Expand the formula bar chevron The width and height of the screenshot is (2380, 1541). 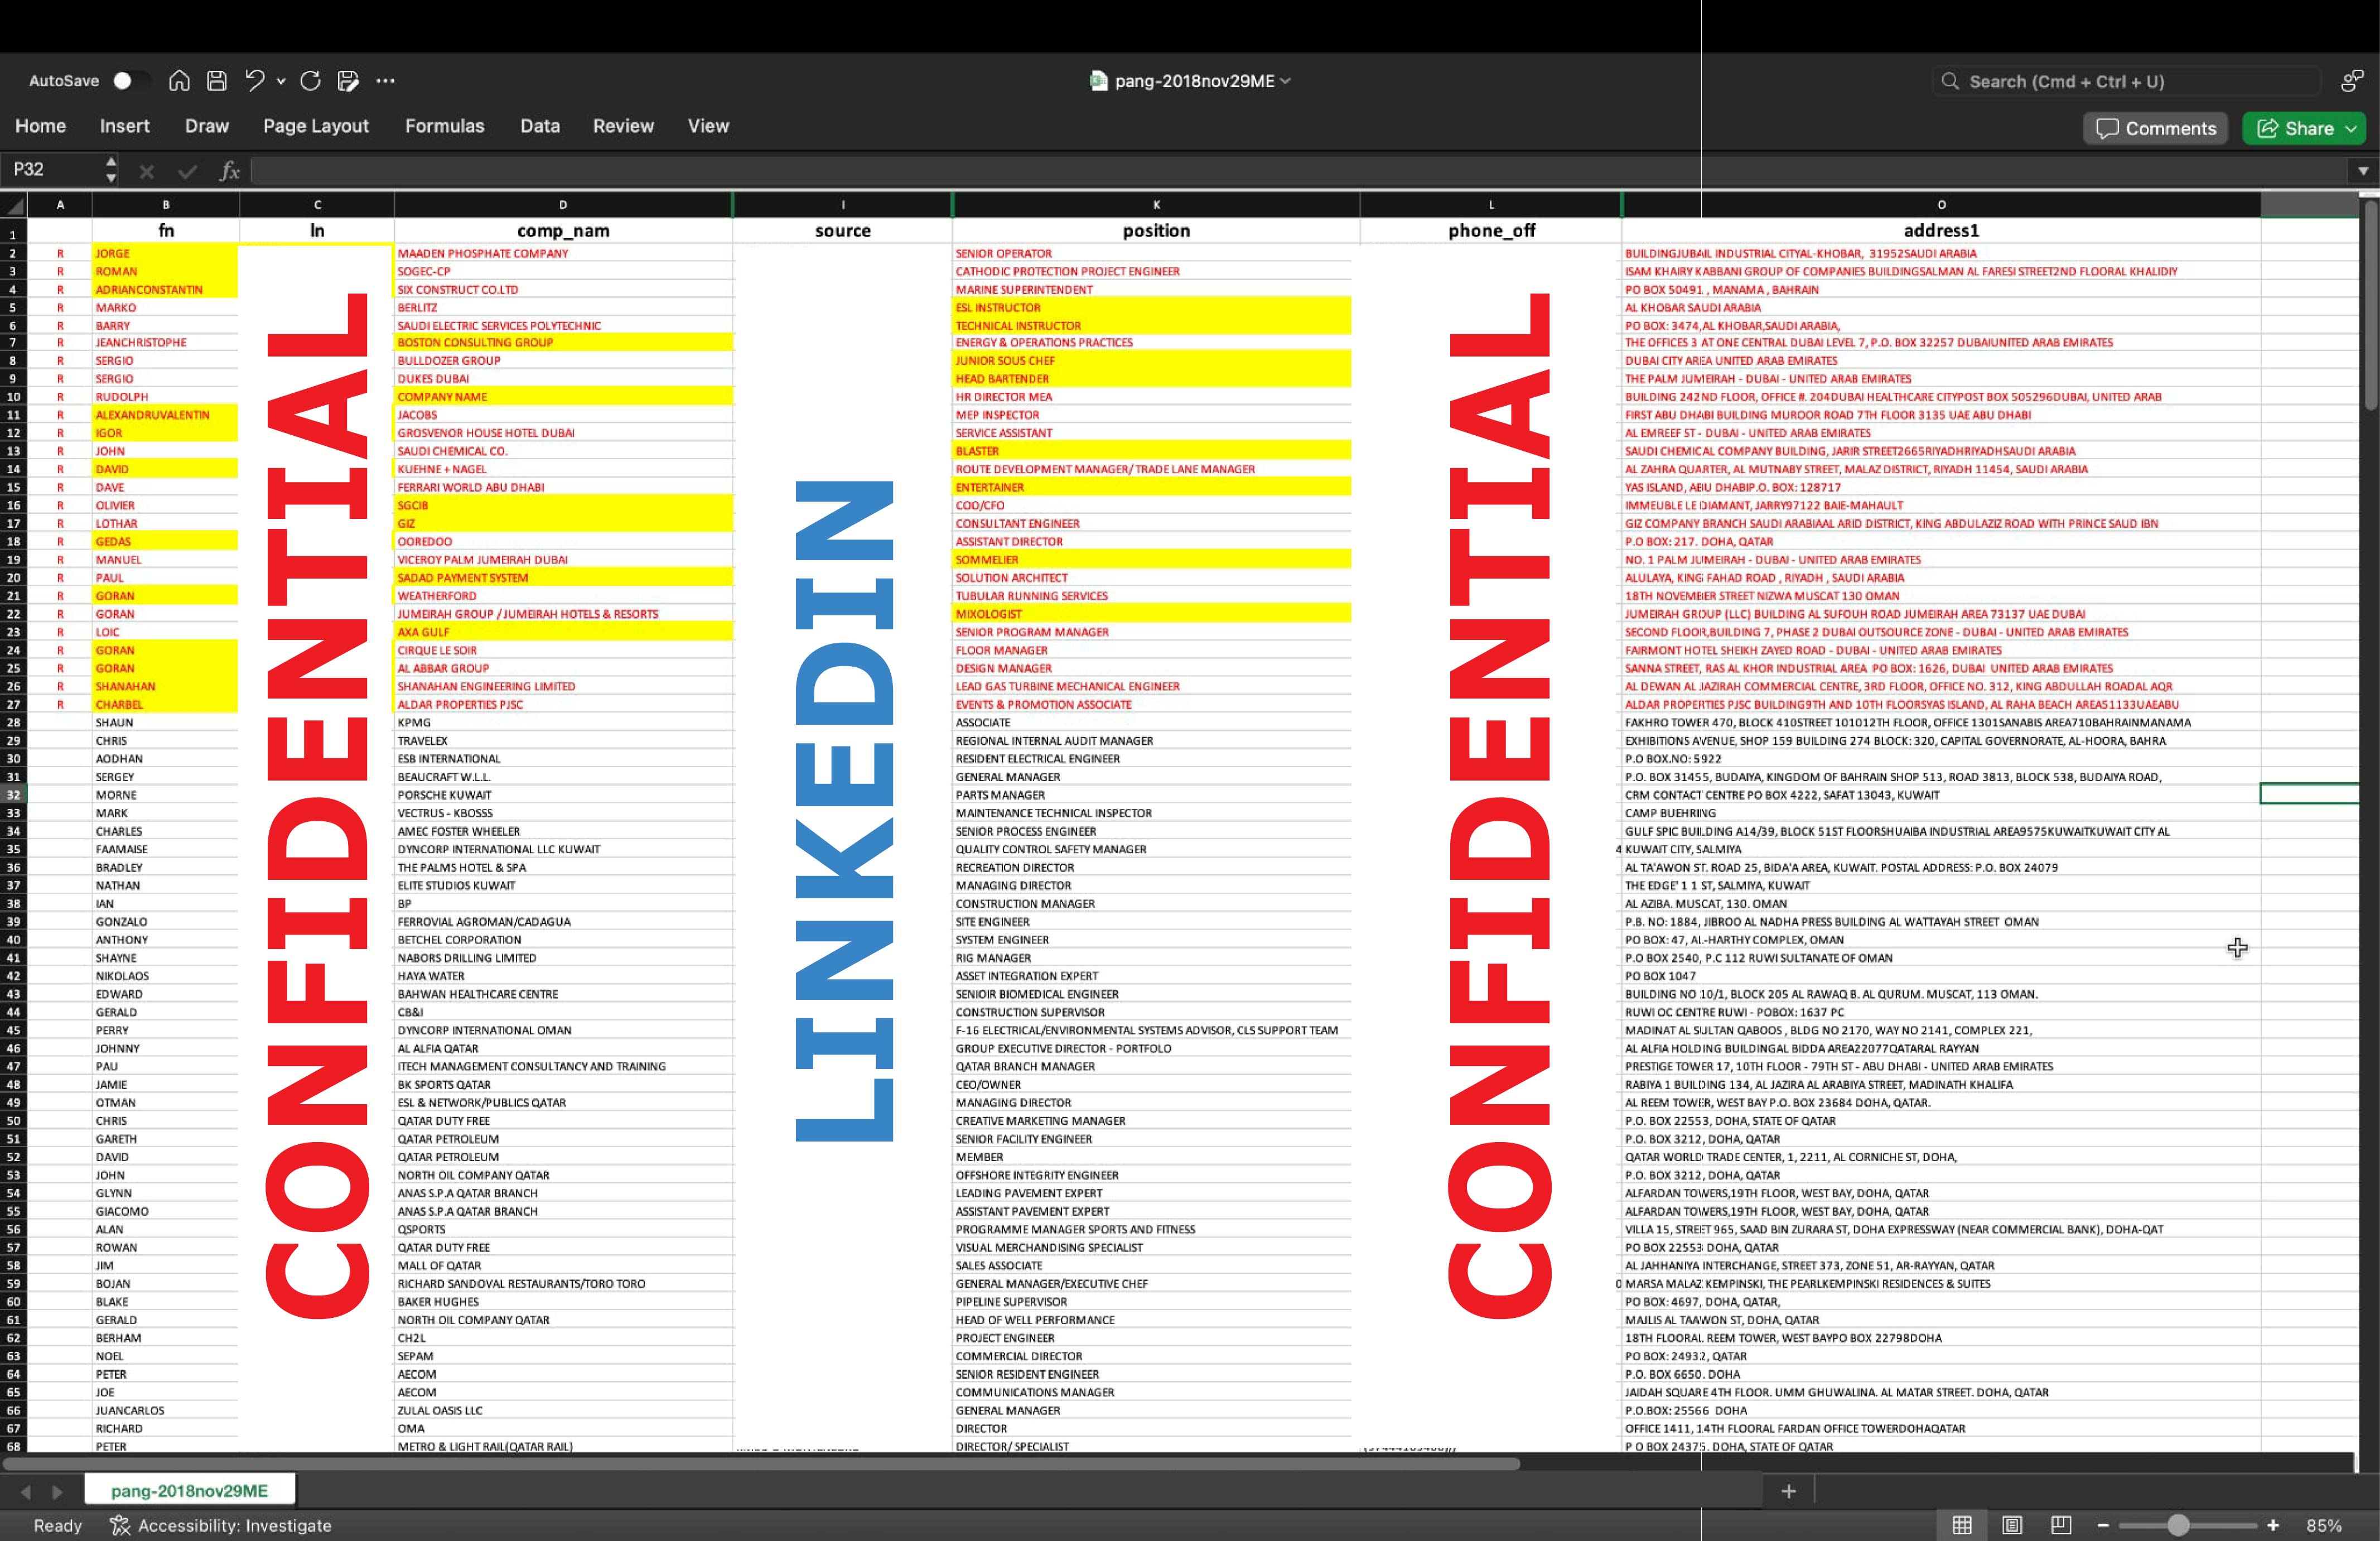tap(2363, 171)
